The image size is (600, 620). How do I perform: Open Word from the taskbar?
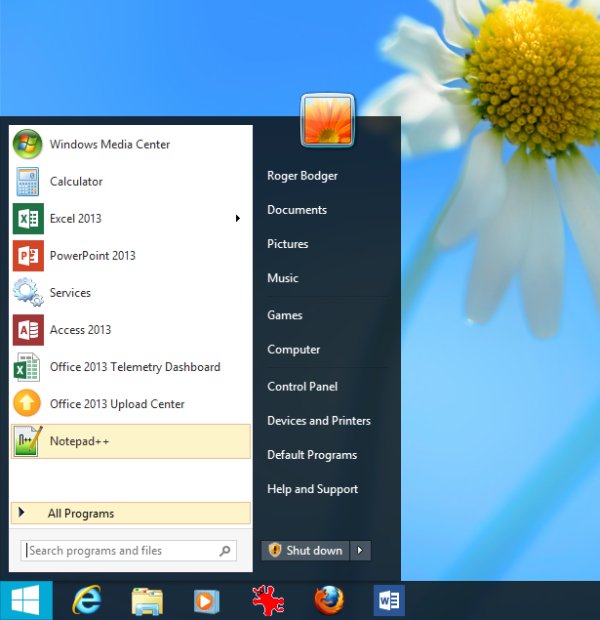(x=389, y=601)
